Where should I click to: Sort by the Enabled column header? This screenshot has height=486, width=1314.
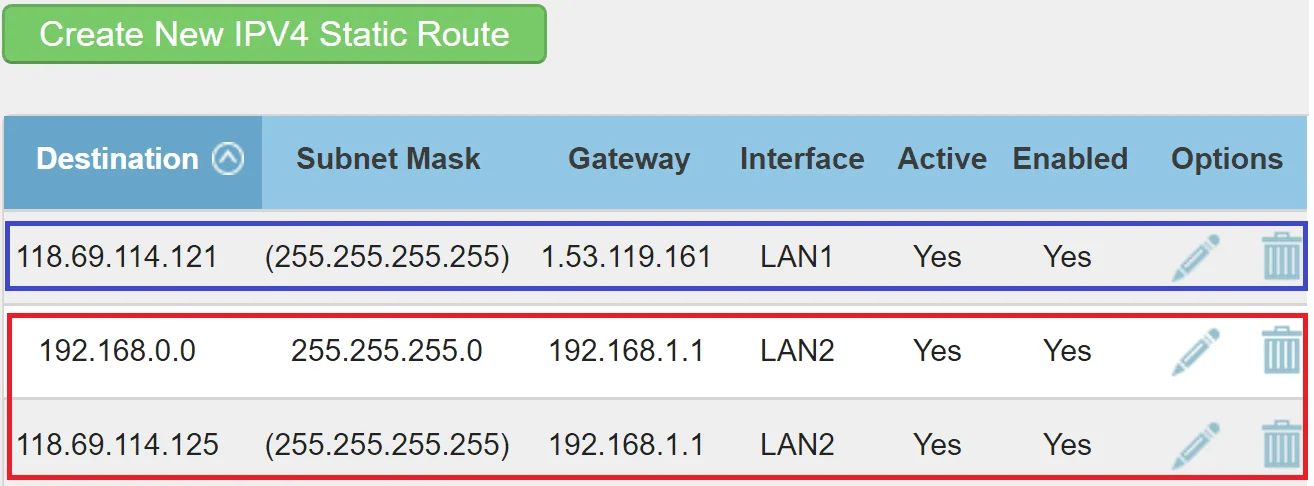[1070, 159]
